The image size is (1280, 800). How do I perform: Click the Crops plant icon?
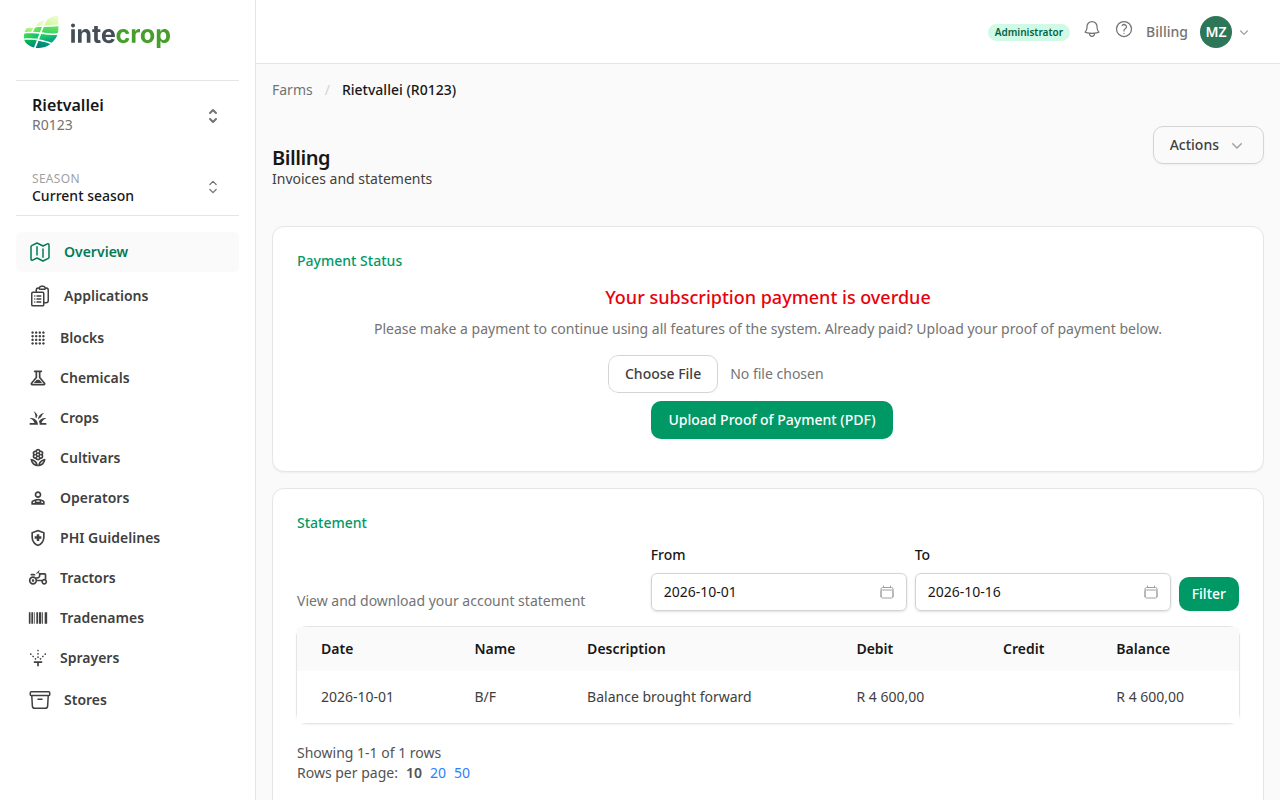pos(38,418)
